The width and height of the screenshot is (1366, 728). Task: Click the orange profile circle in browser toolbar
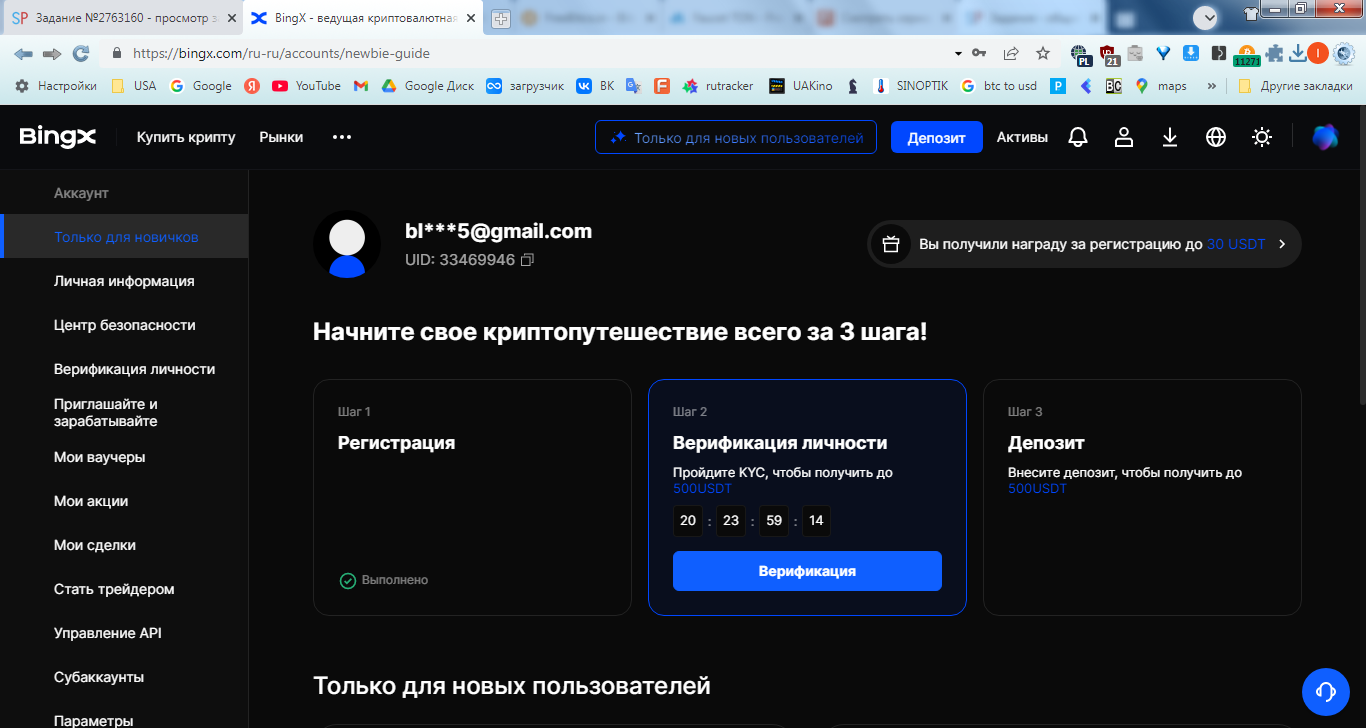[1318, 53]
